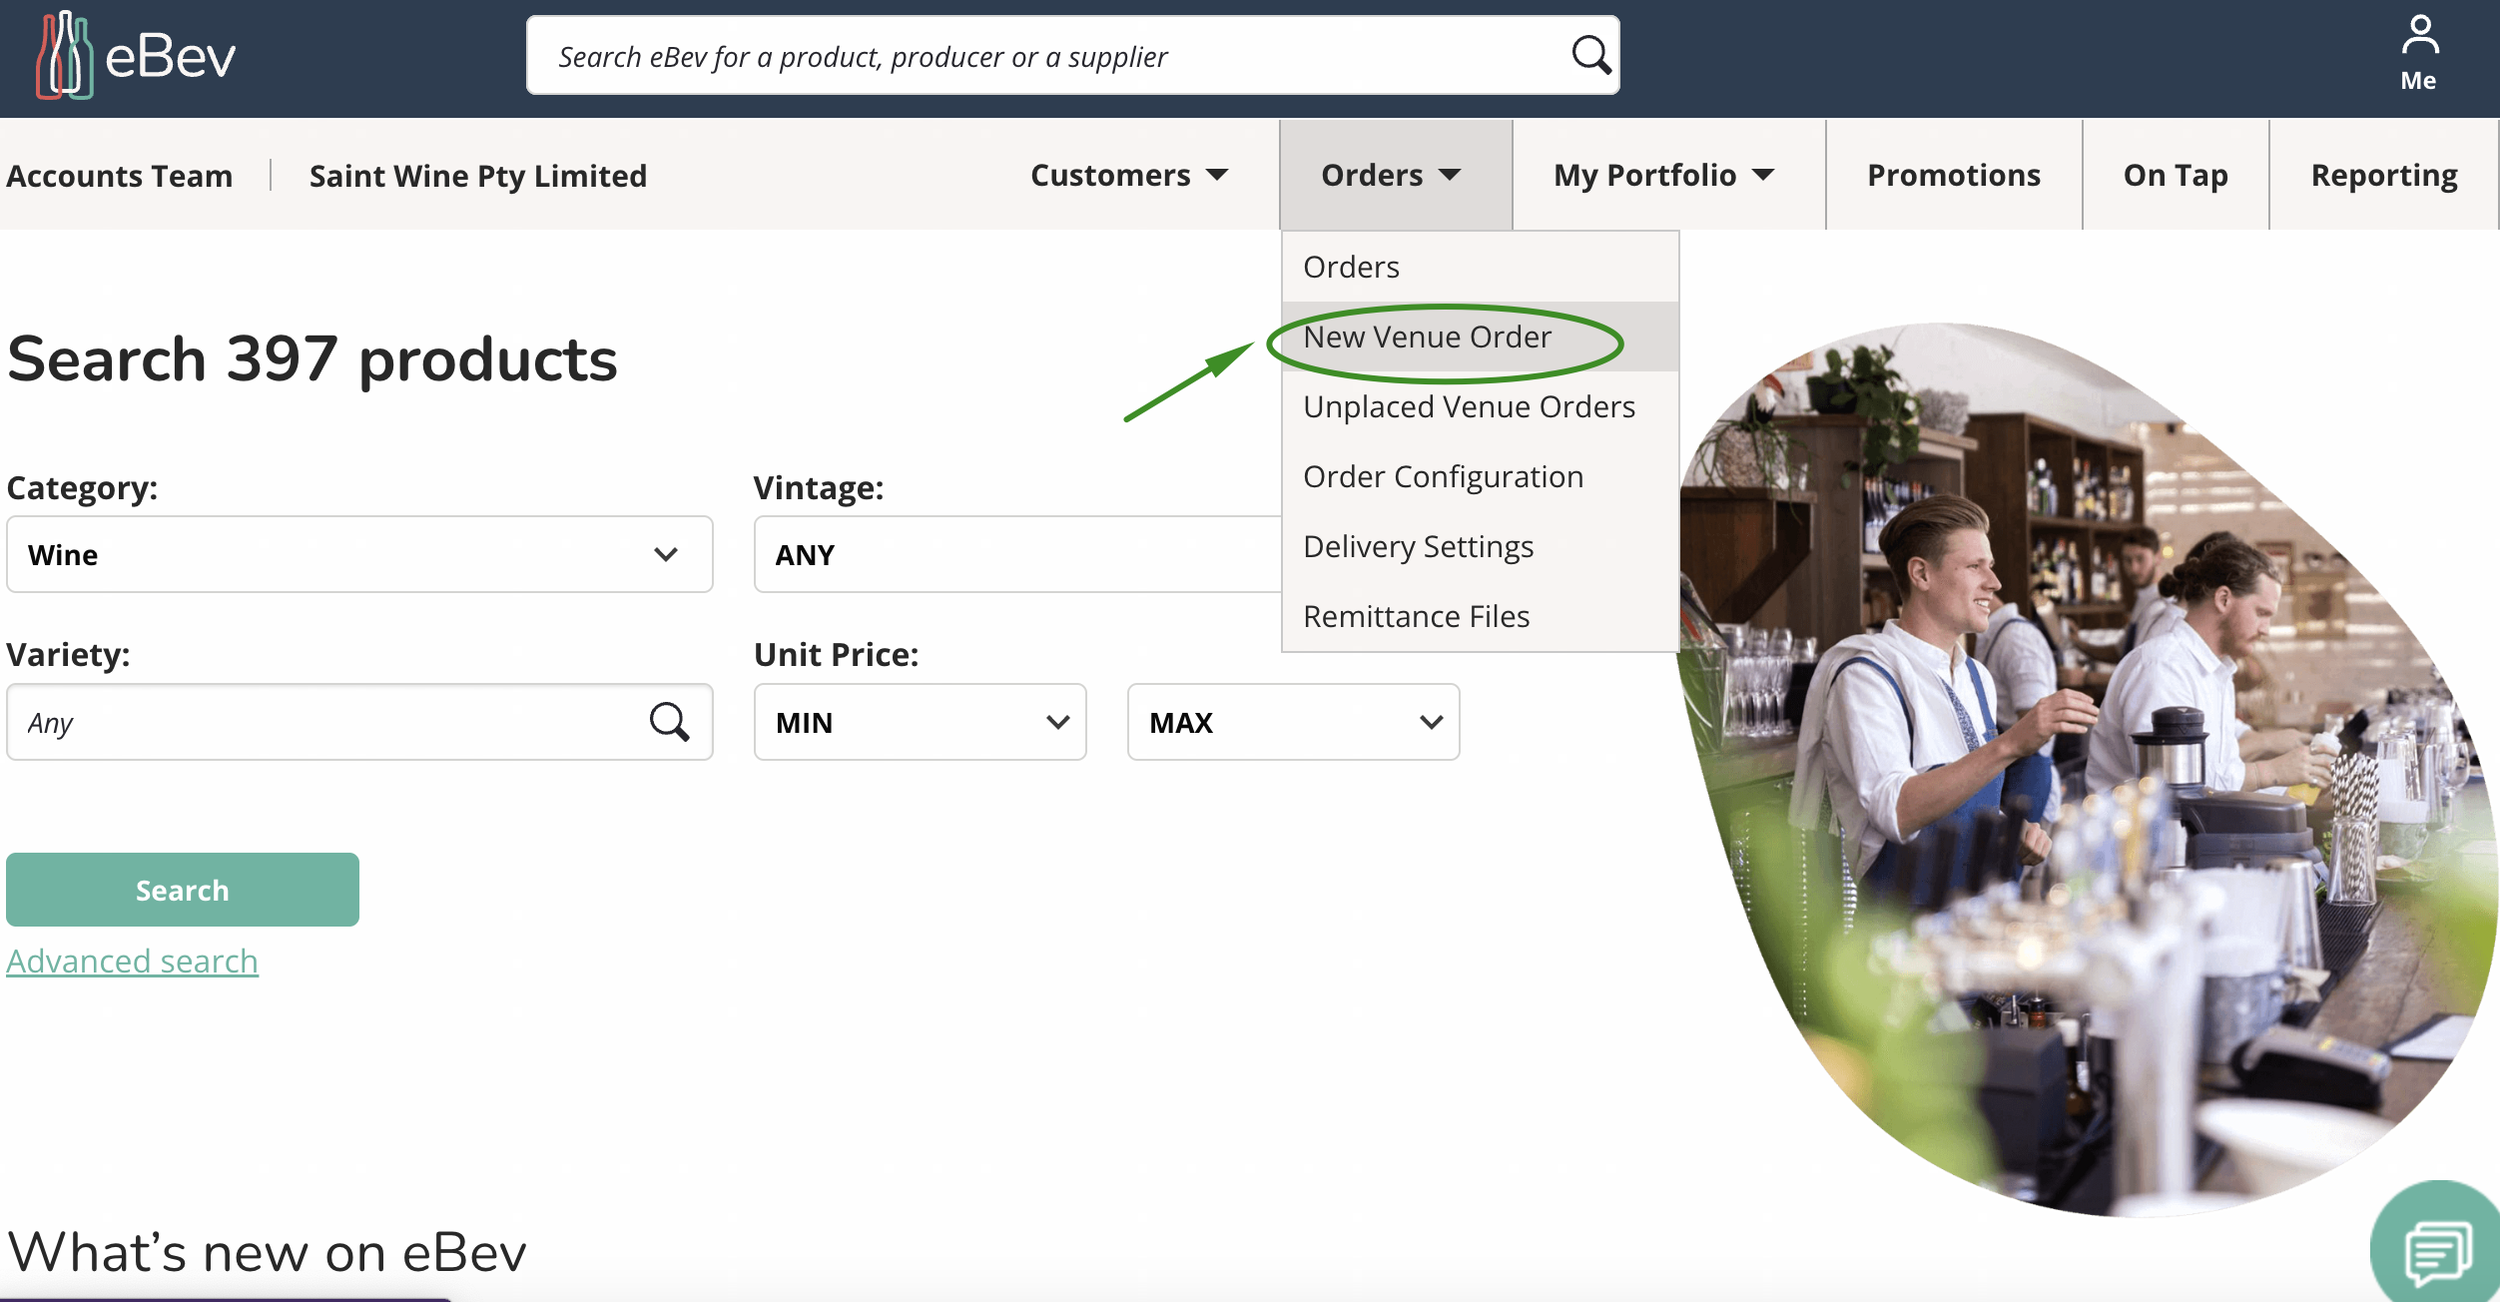Open the live chat bubble icon

2436,1250
